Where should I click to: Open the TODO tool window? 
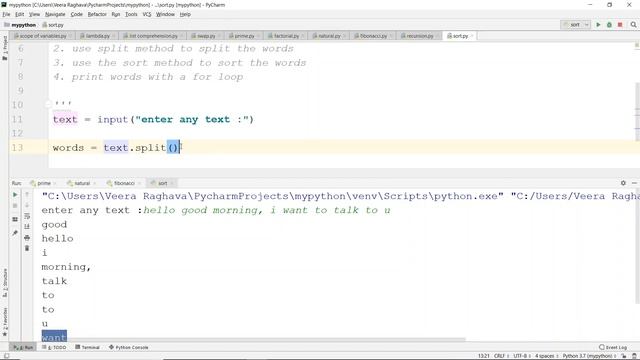tap(54, 347)
